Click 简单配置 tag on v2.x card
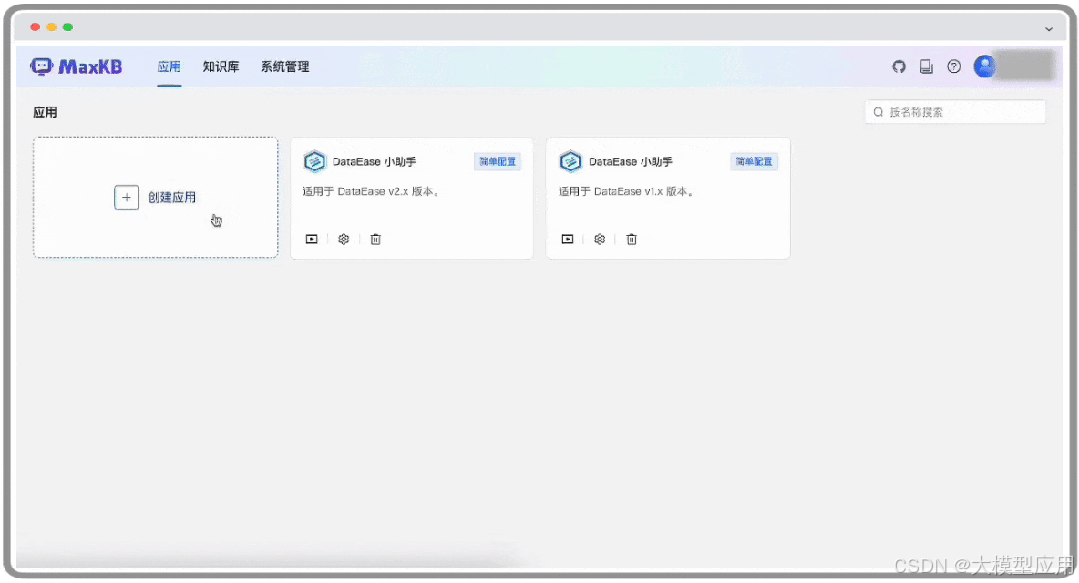The width and height of the screenshot is (1079, 583). coord(498,162)
